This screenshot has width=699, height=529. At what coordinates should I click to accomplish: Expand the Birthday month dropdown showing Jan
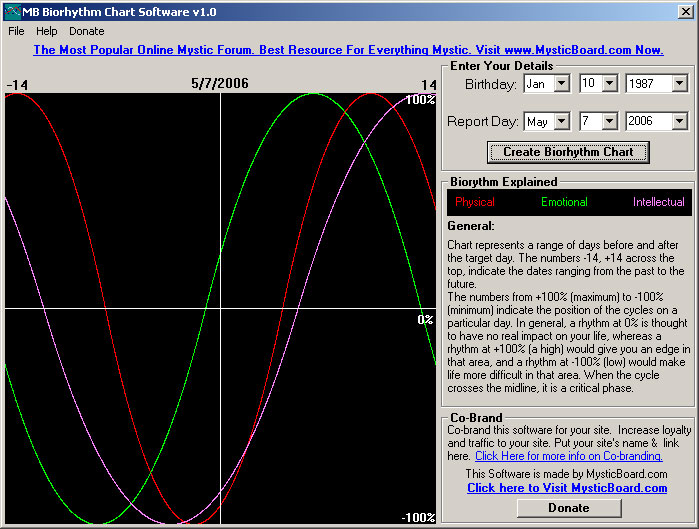coord(562,83)
